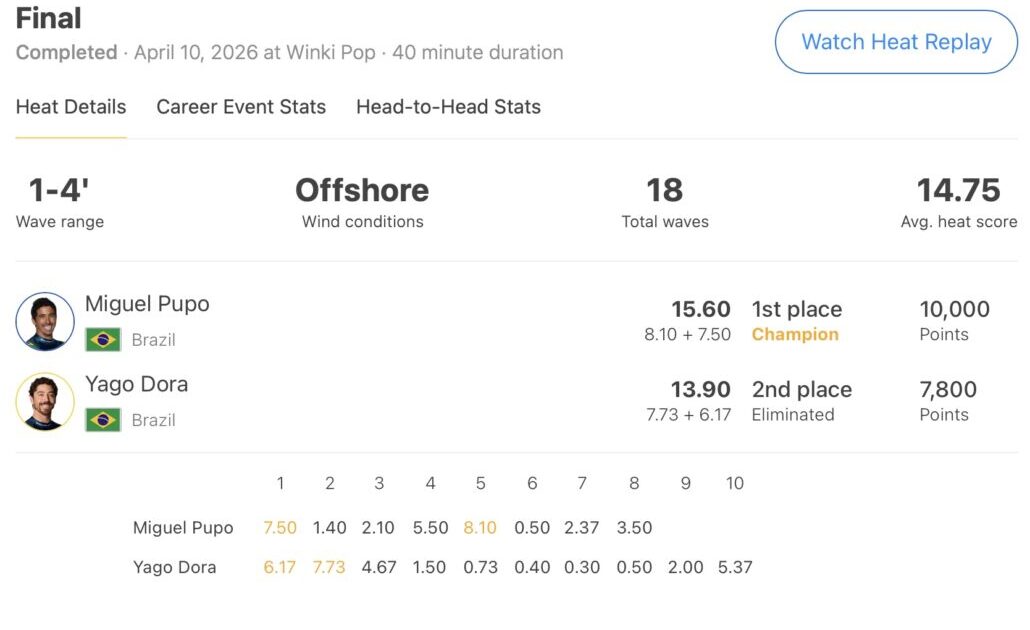The image size is (1030, 630).
Task: Click Yago Dora's profile photo
Action: [45, 401]
